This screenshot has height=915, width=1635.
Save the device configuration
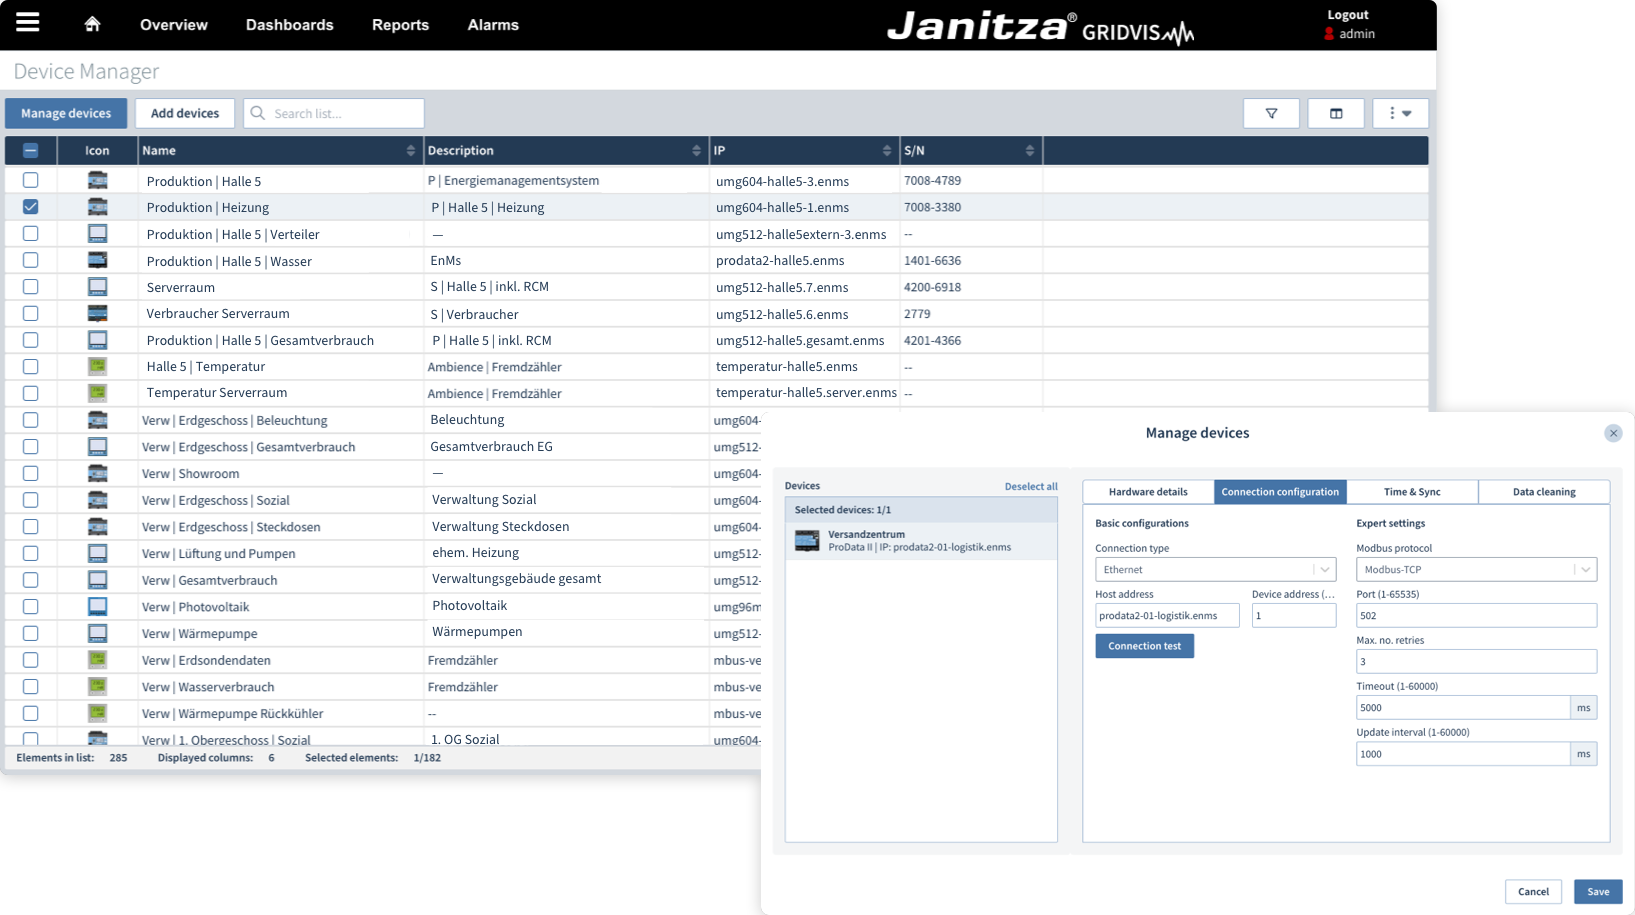point(1597,892)
